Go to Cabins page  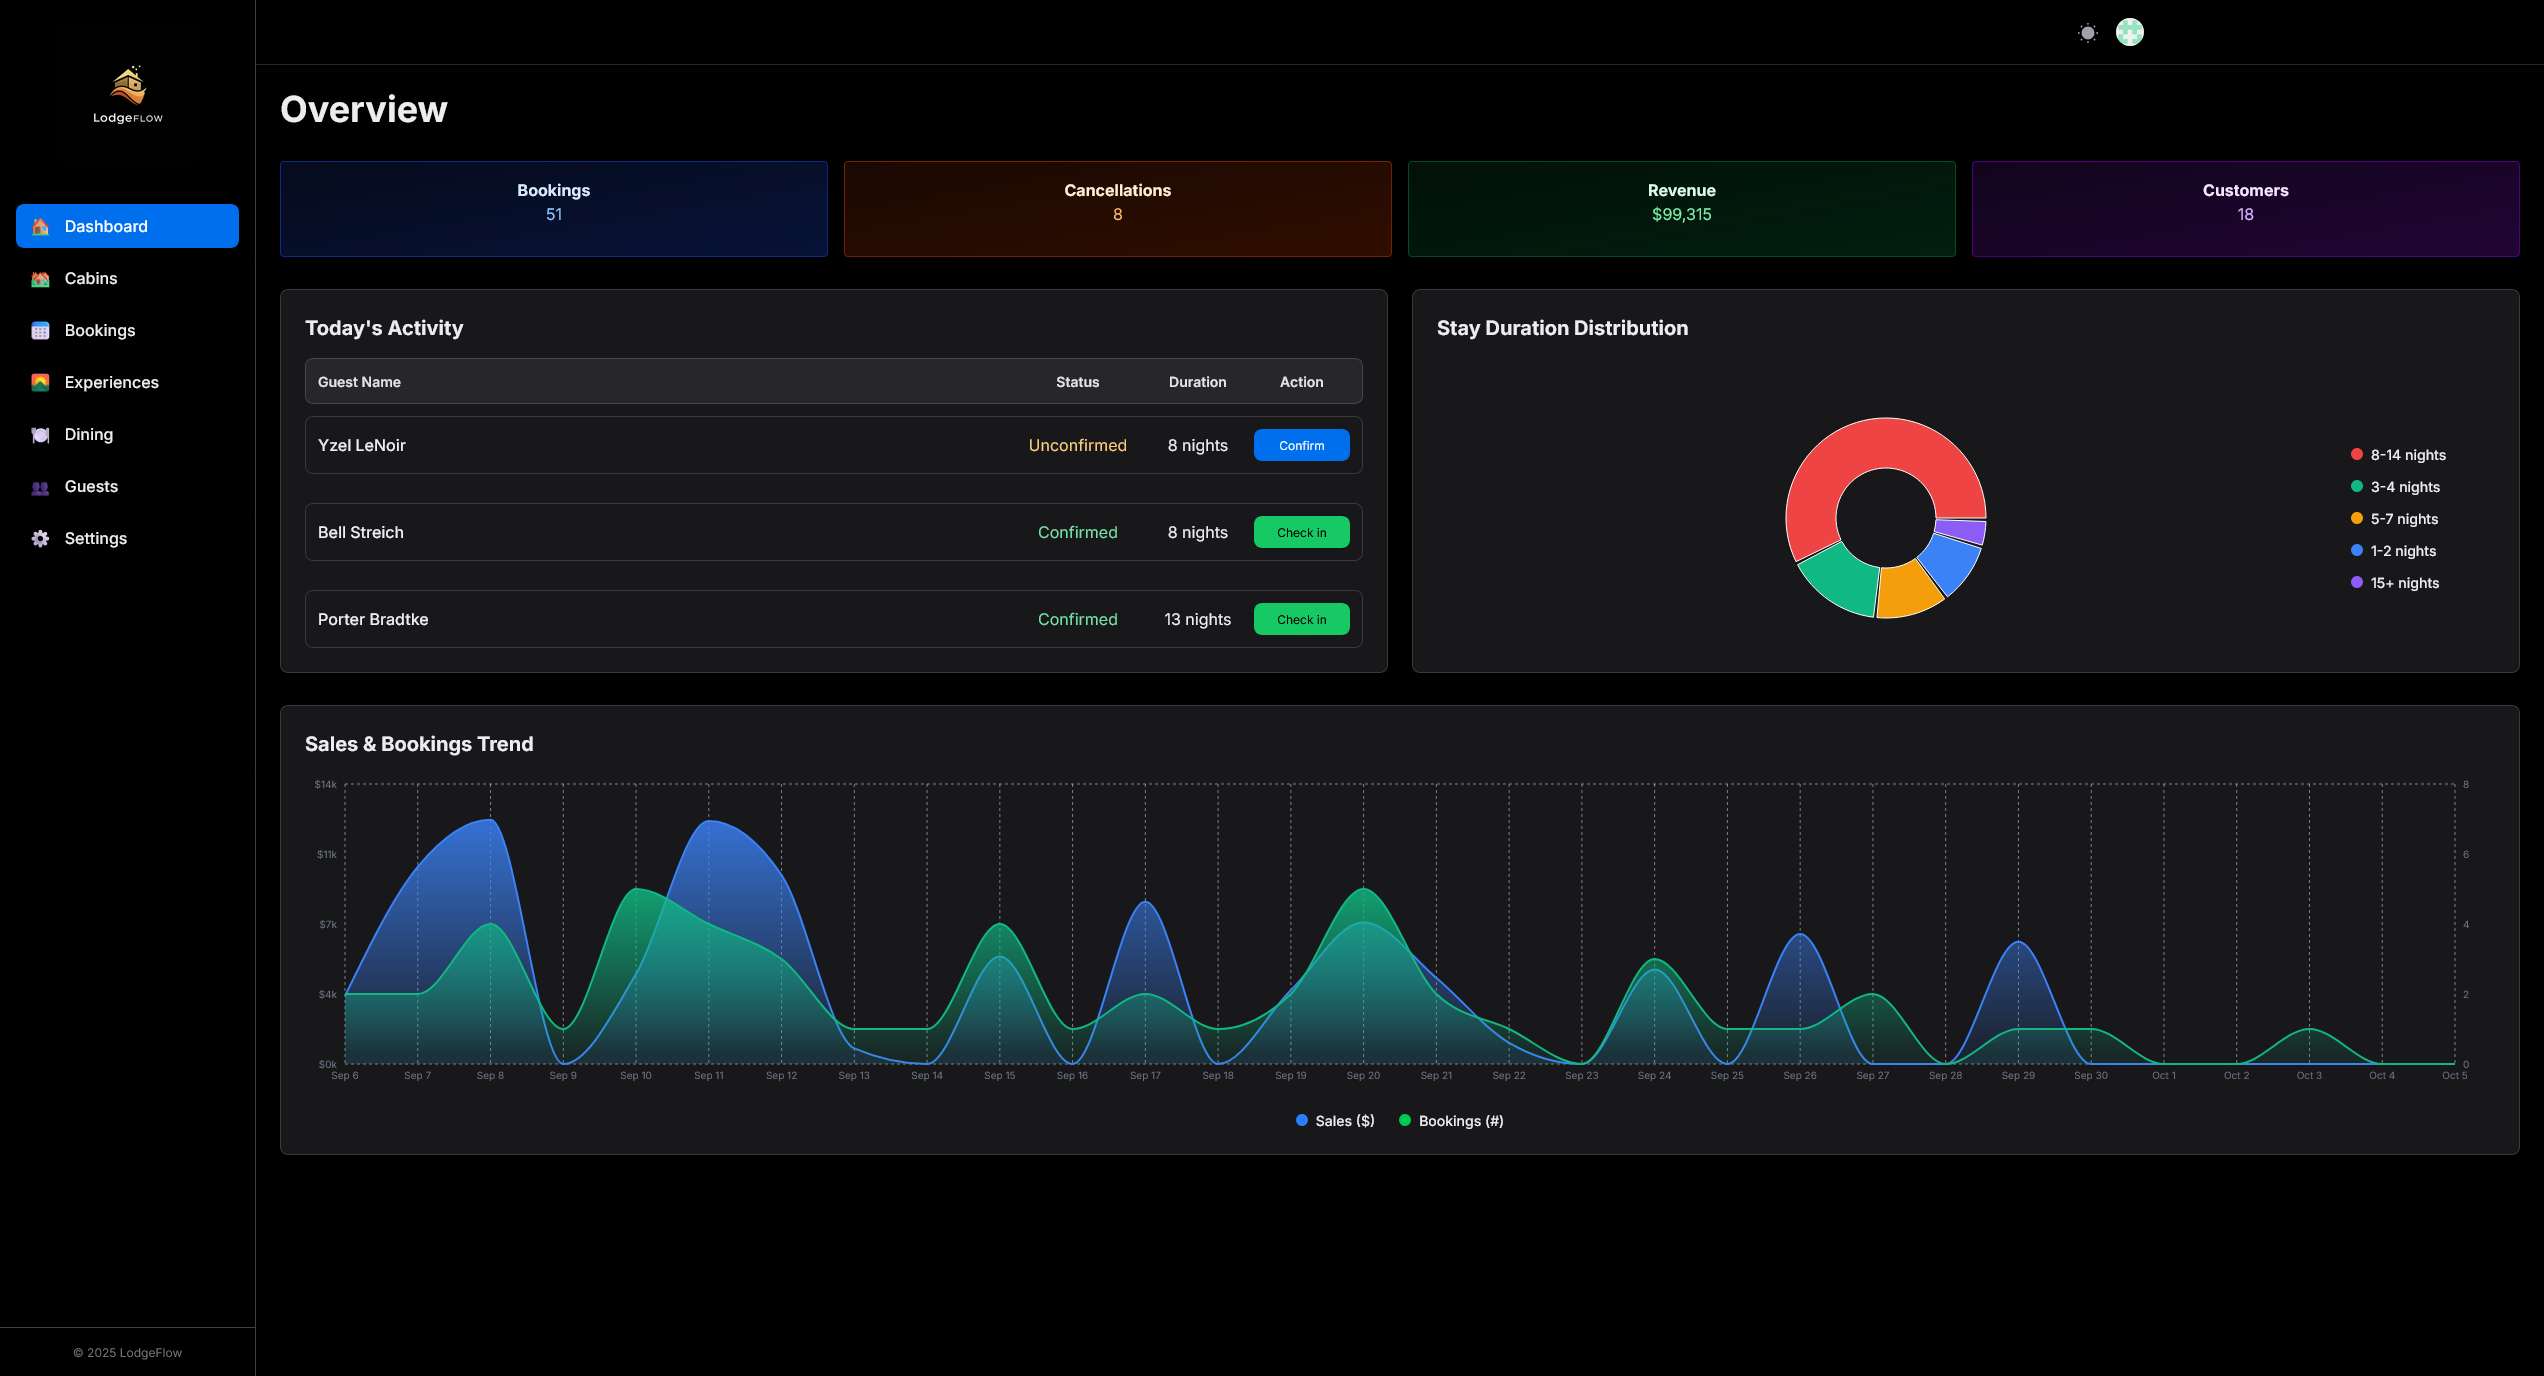click(x=127, y=278)
